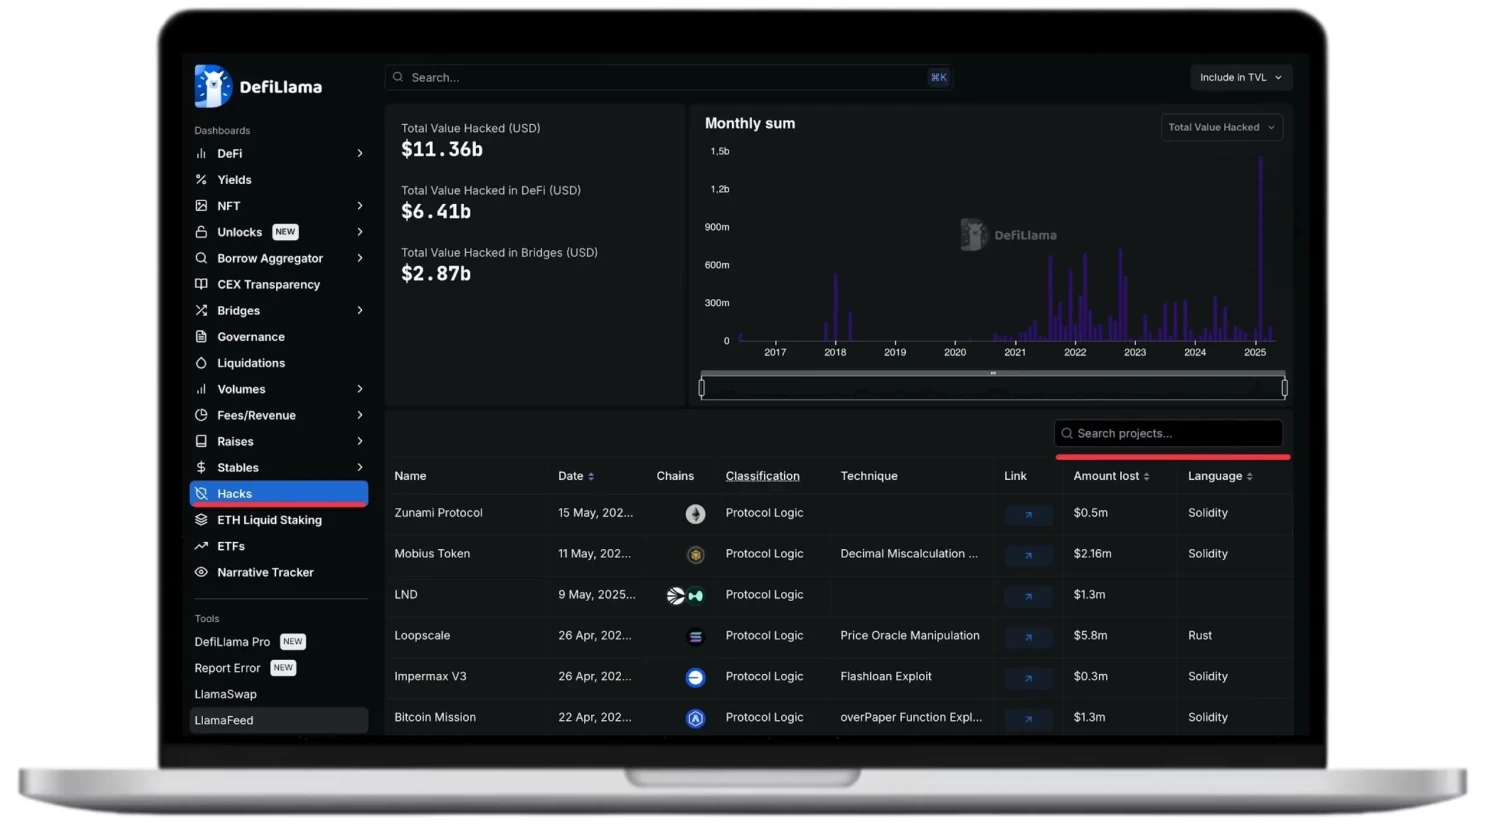Click the chain icon for Mobius Token
Viewport: 1500px width, 825px height.
[695, 555]
